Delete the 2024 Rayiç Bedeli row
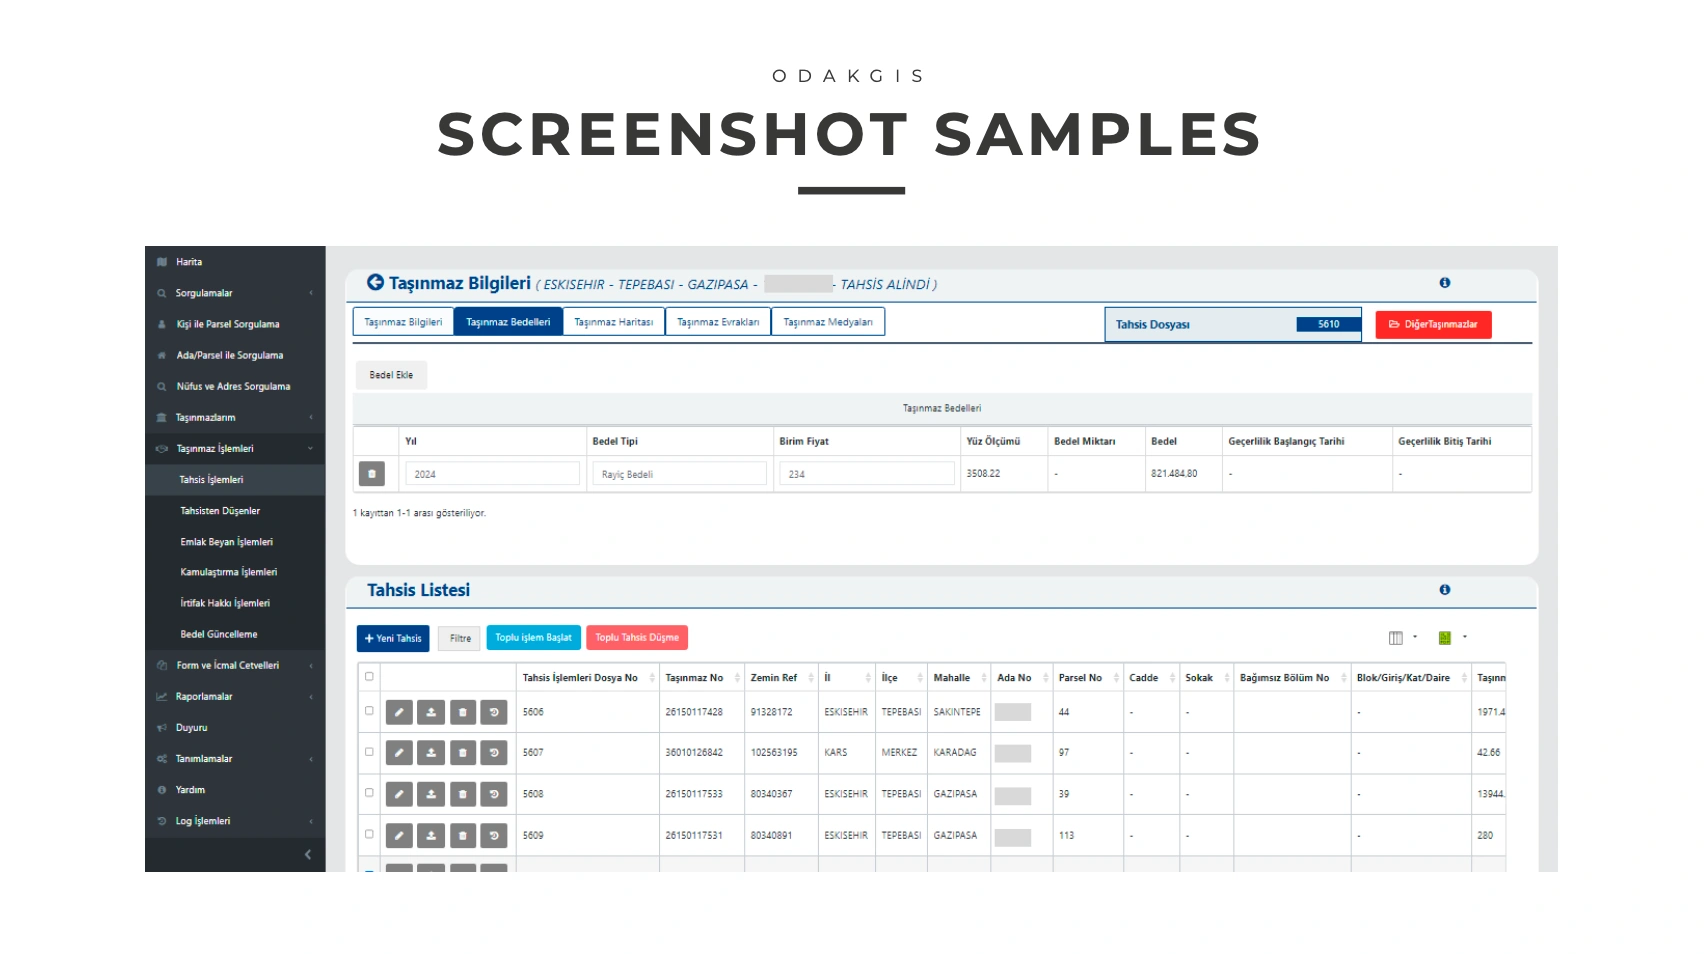 pos(371,474)
